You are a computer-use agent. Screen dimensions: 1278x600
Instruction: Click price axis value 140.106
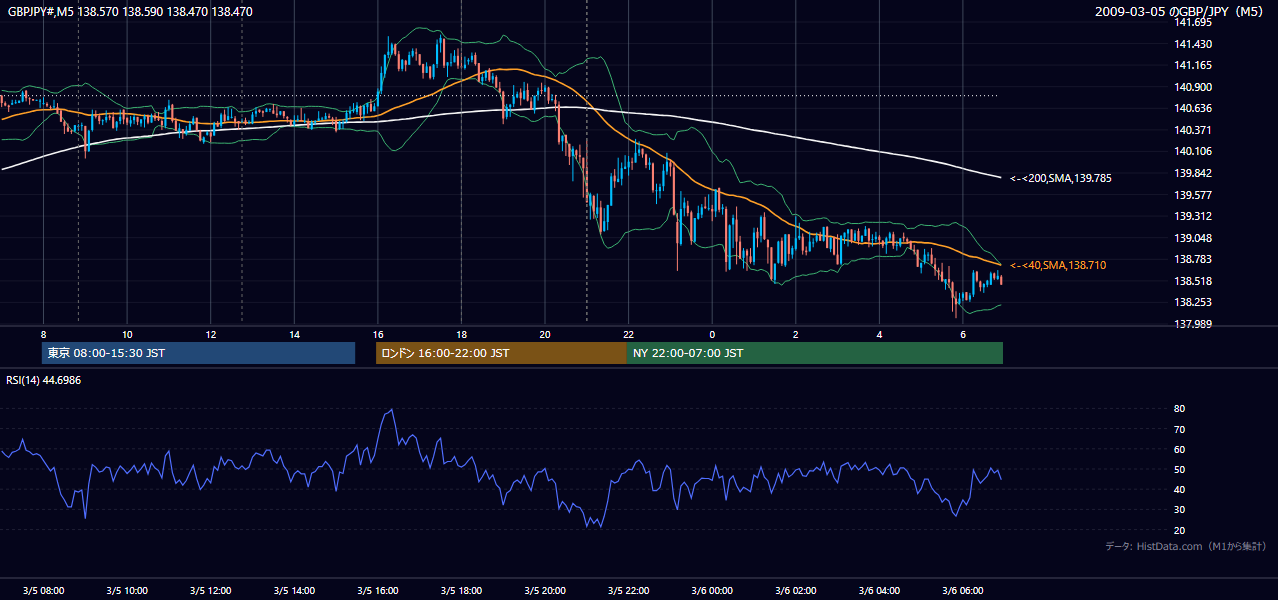[x=1194, y=151]
